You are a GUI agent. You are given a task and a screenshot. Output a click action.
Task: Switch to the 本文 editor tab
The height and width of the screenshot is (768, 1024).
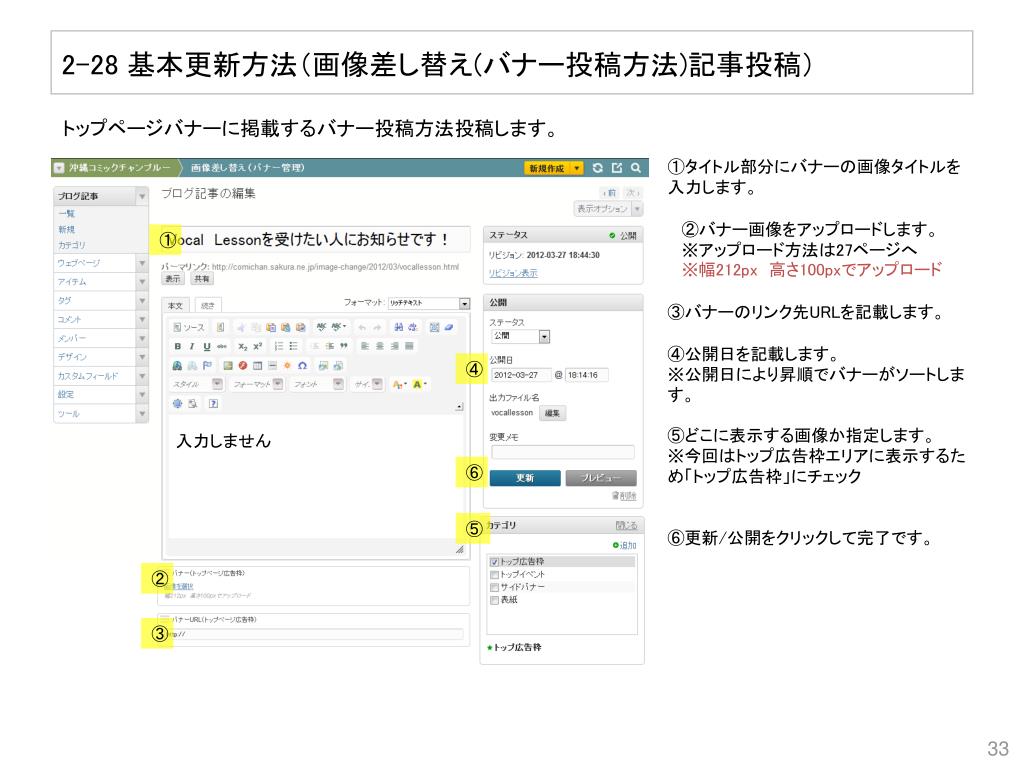[x=175, y=306]
